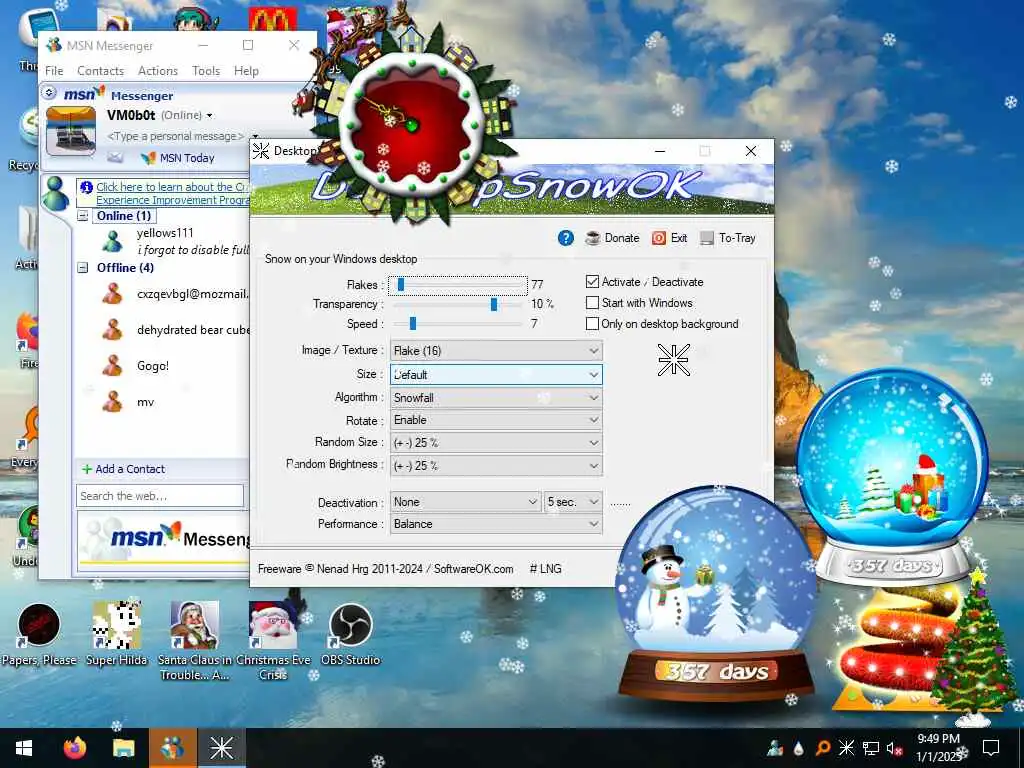Click the Speed slider

(x=458, y=323)
